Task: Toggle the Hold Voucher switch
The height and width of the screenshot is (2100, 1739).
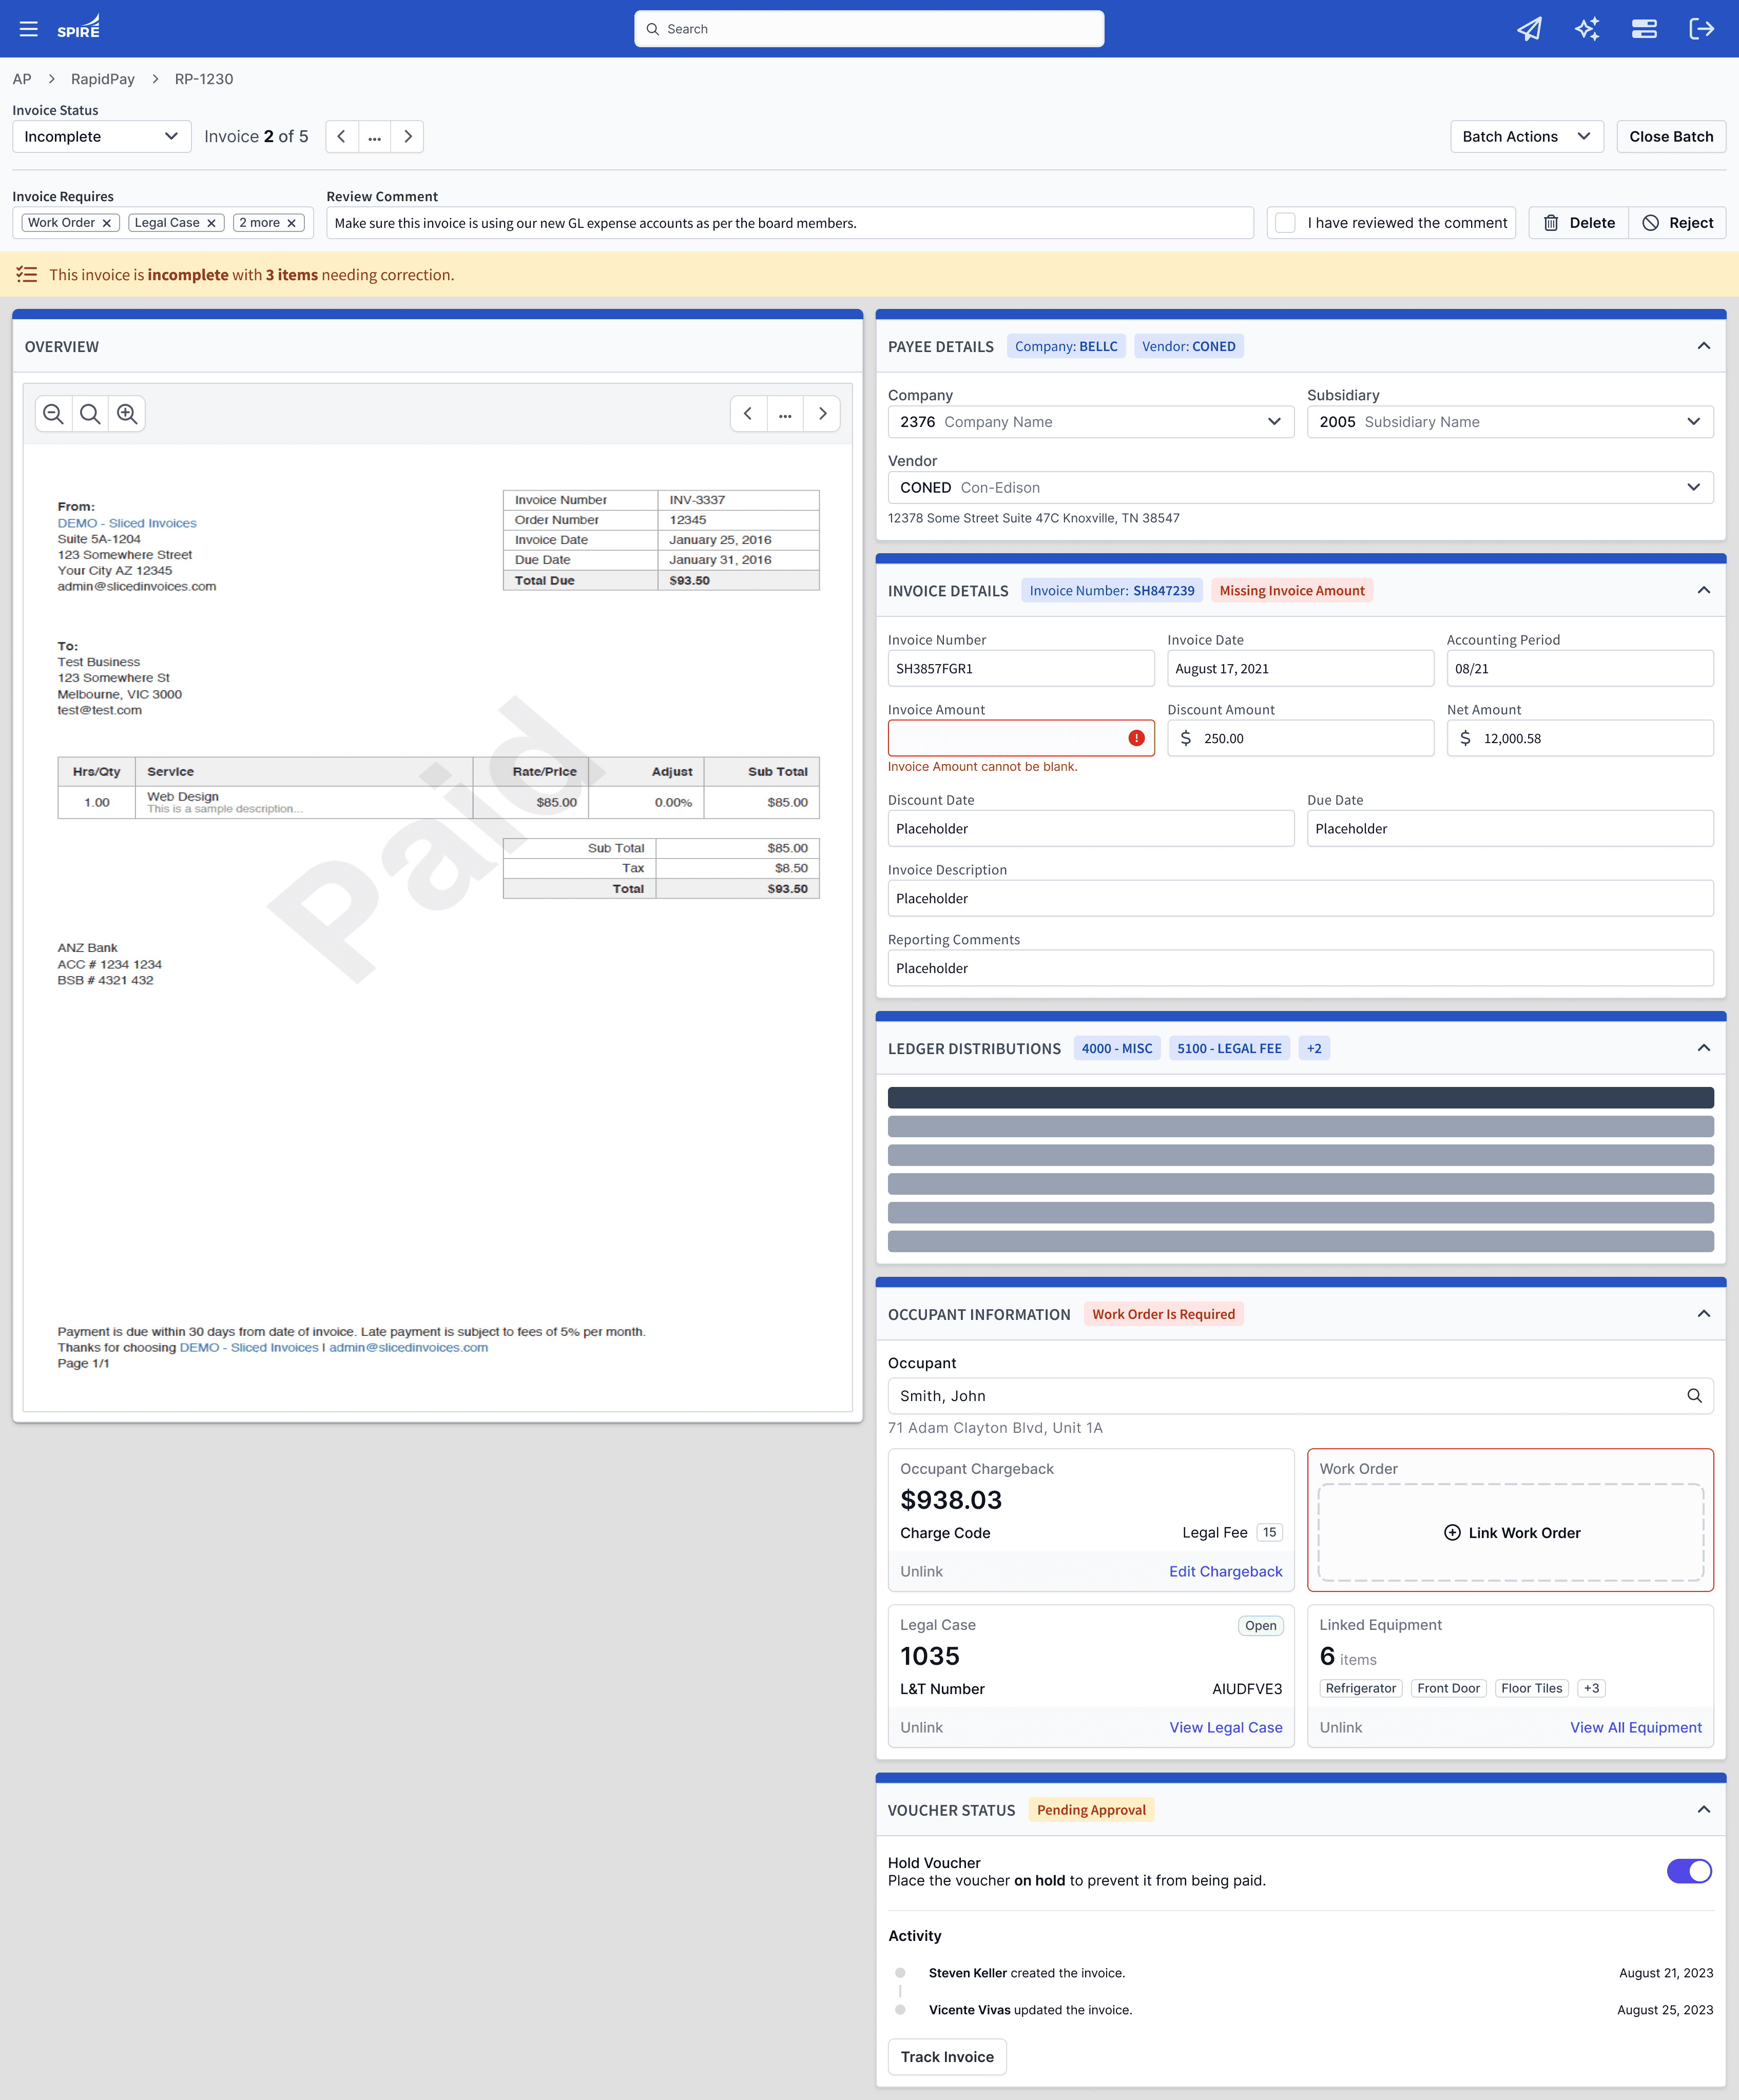Action: tap(1689, 1871)
